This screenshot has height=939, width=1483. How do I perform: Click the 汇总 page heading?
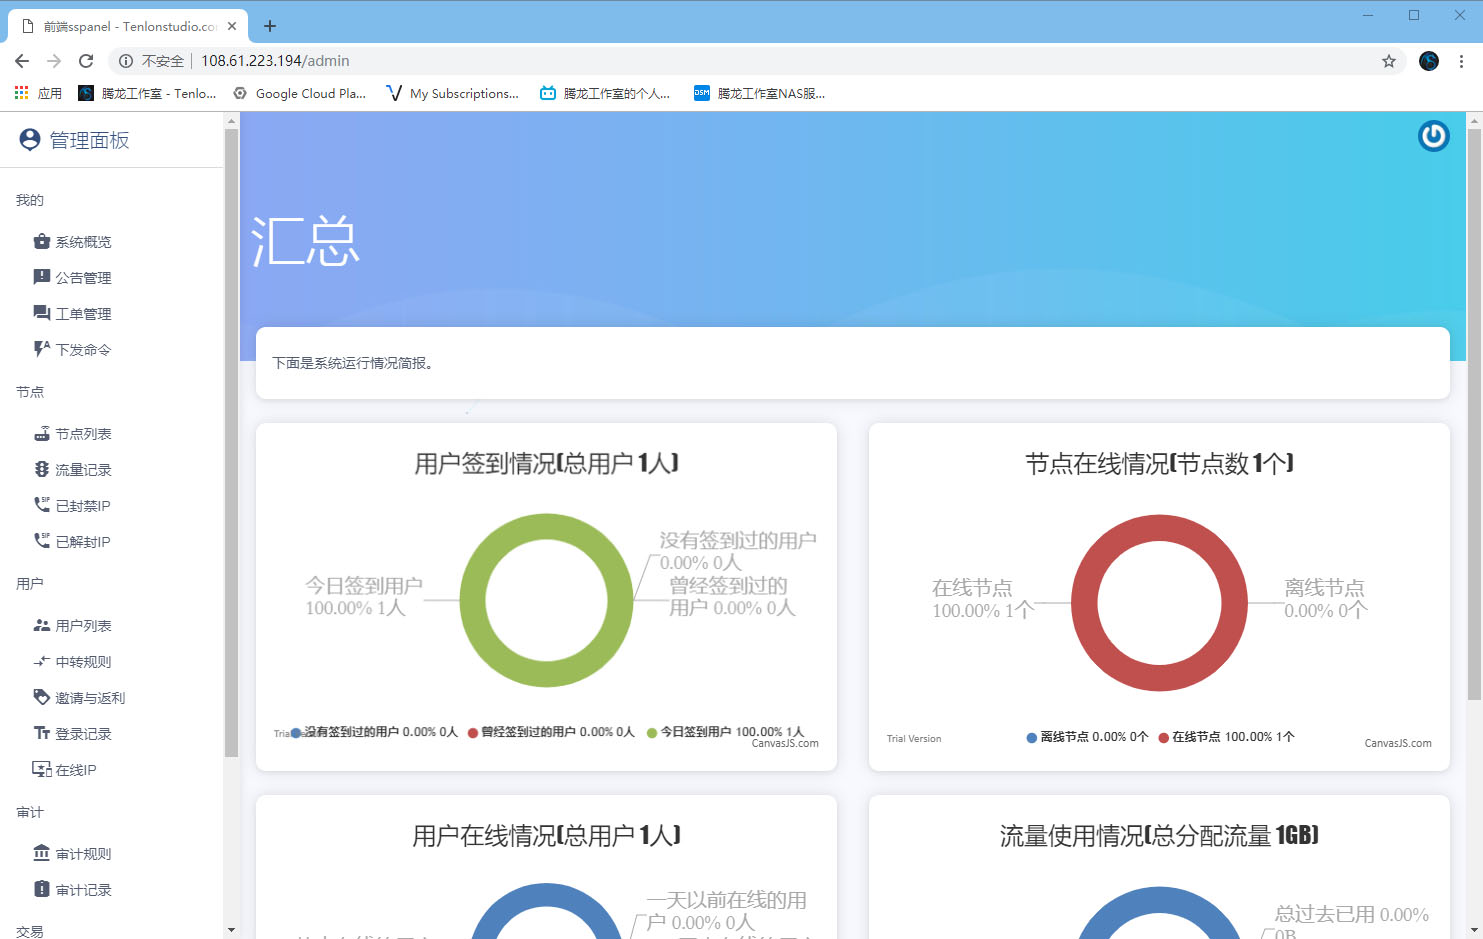click(305, 242)
